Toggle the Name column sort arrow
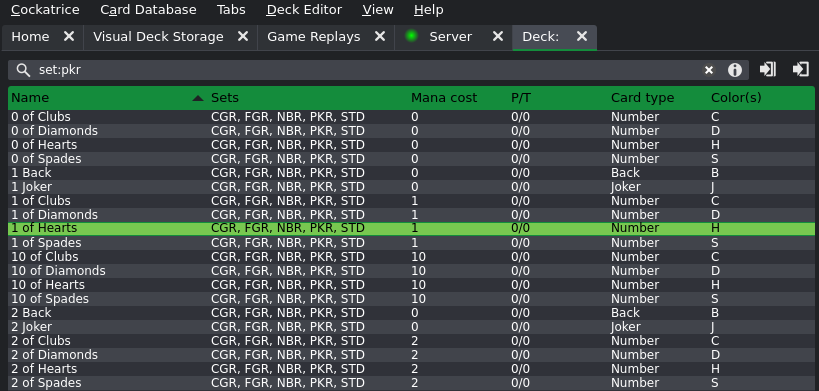This screenshot has height=391, width=819. tap(197, 98)
